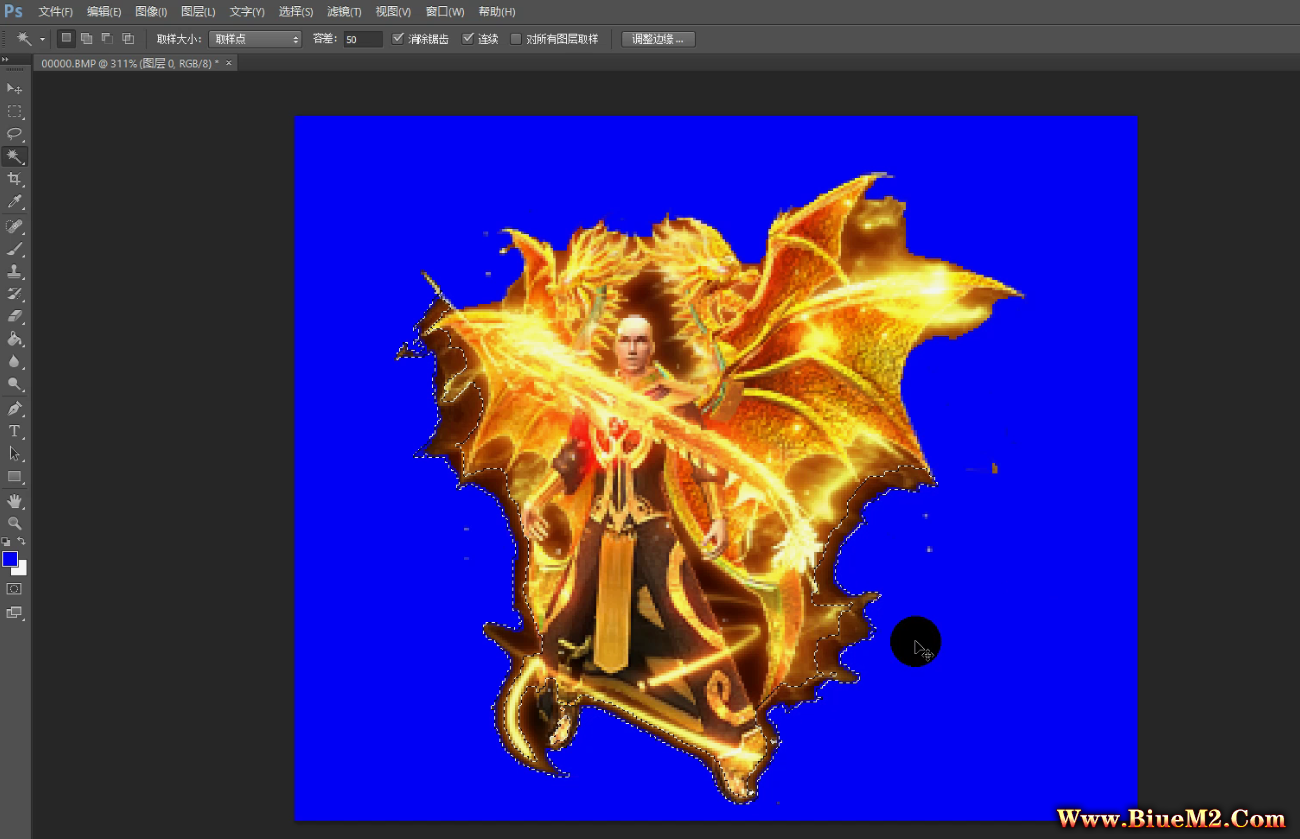Select the Clone Stamp tool

tap(14, 271)
